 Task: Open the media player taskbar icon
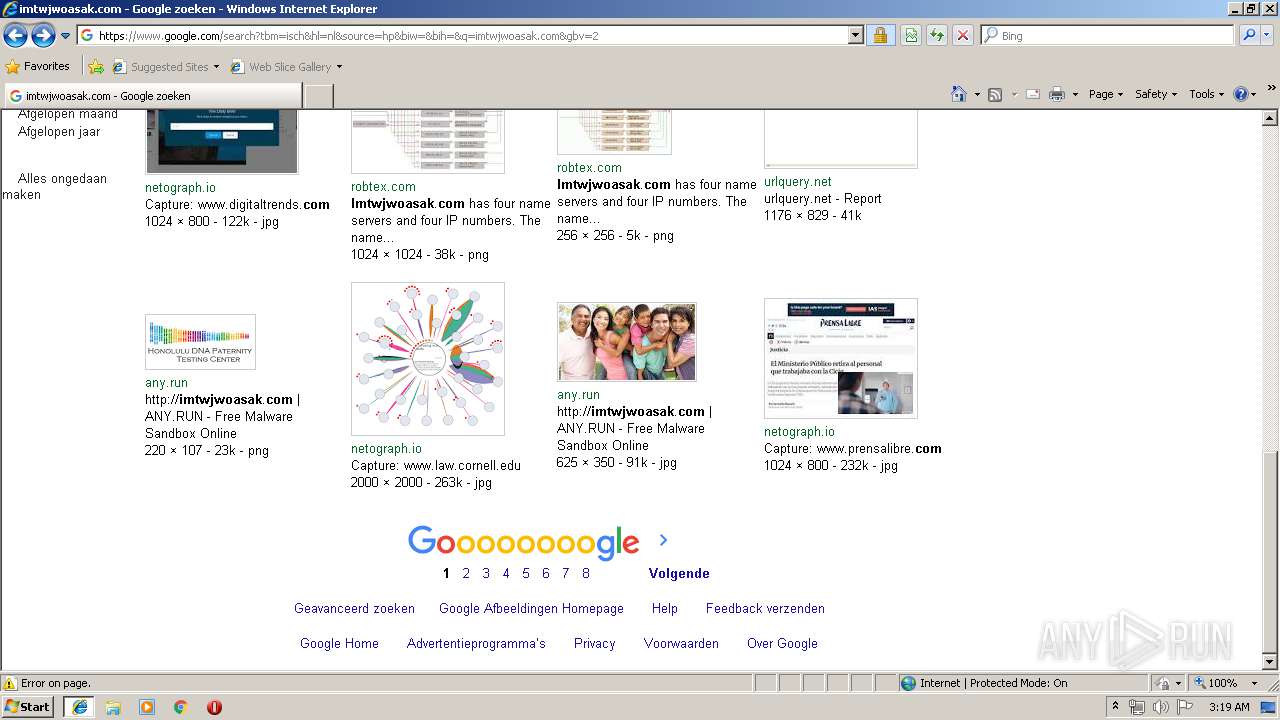(x=147, y=707)
